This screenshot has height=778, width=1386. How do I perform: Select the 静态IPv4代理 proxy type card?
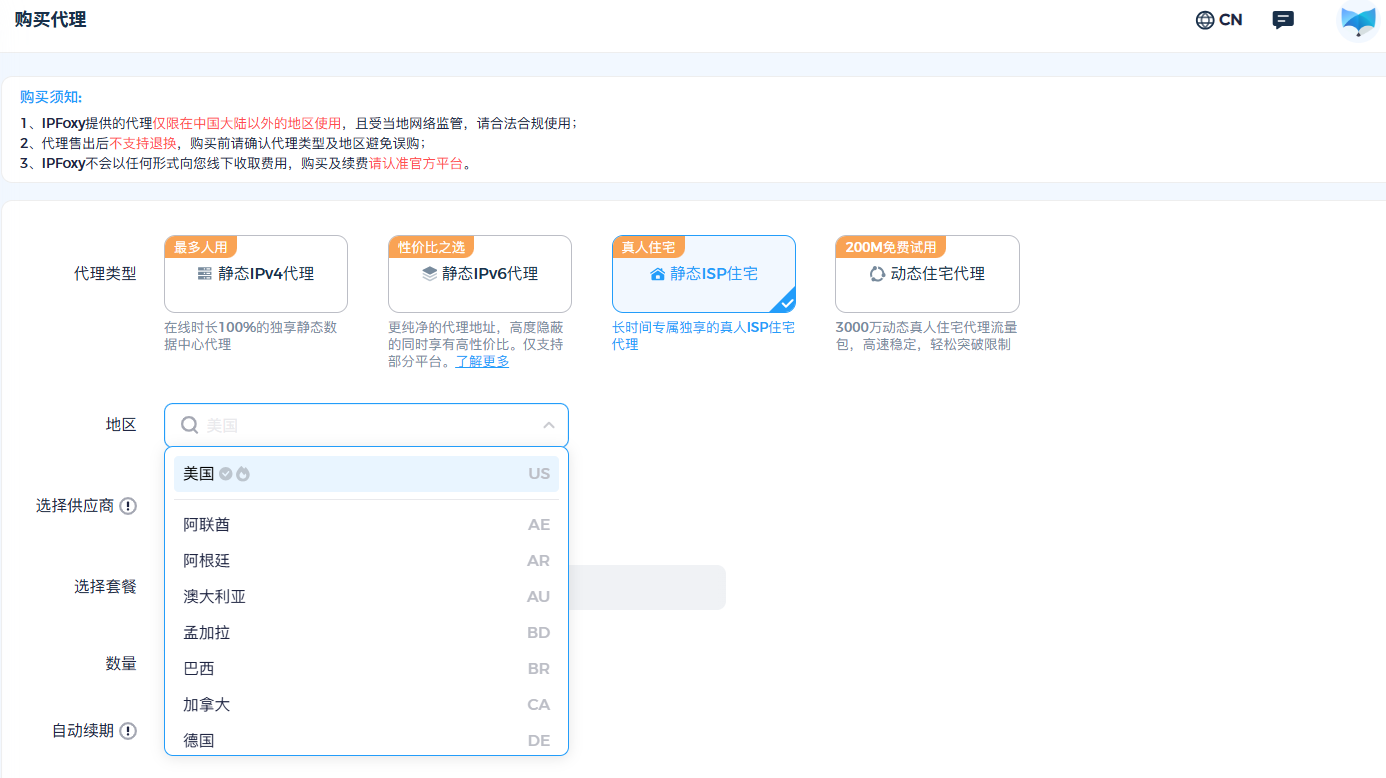point(256,274)
